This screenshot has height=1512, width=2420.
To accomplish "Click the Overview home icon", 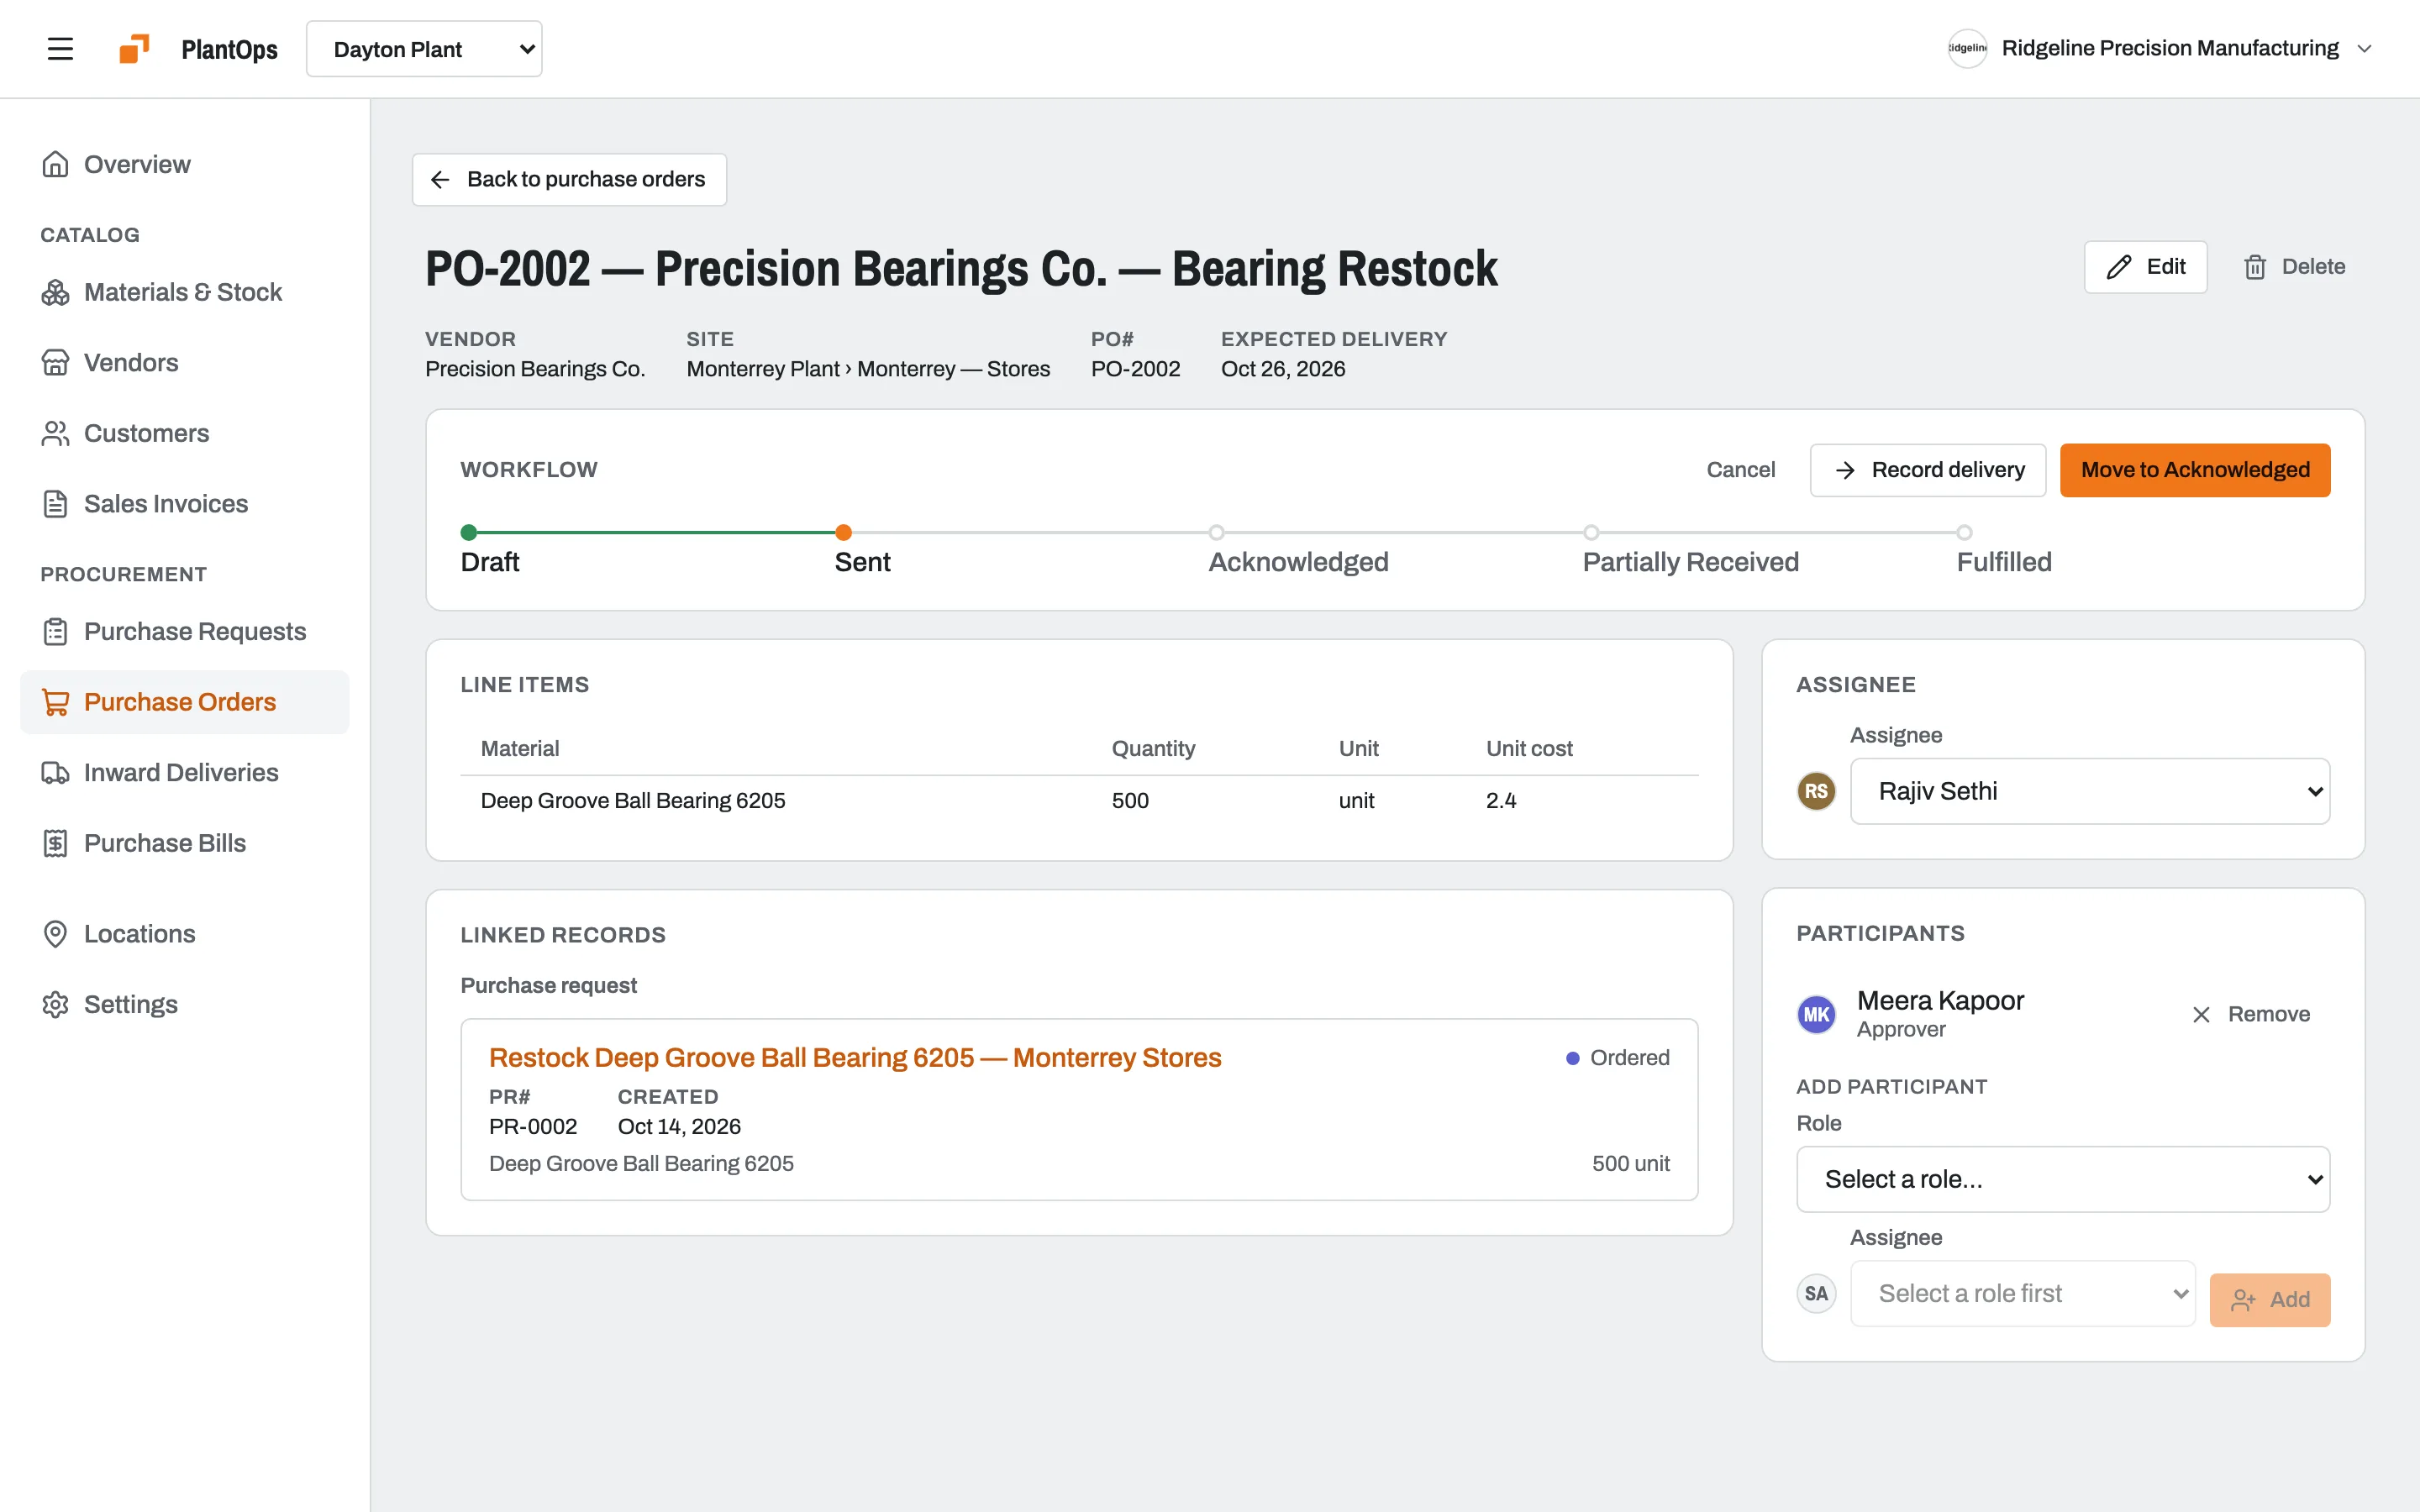I will pyautogui.click(x=55, y=164).
